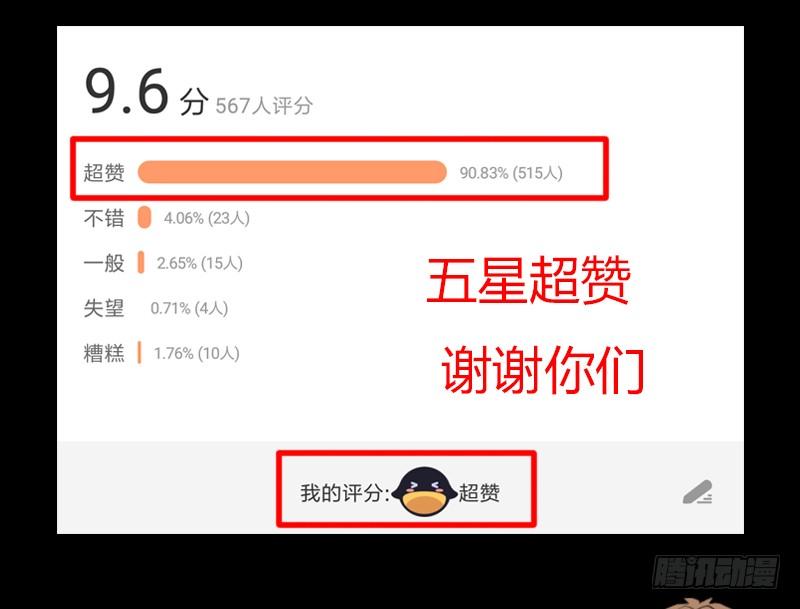
Task: Select the 超赞 rating label
Action: [104, 172]
